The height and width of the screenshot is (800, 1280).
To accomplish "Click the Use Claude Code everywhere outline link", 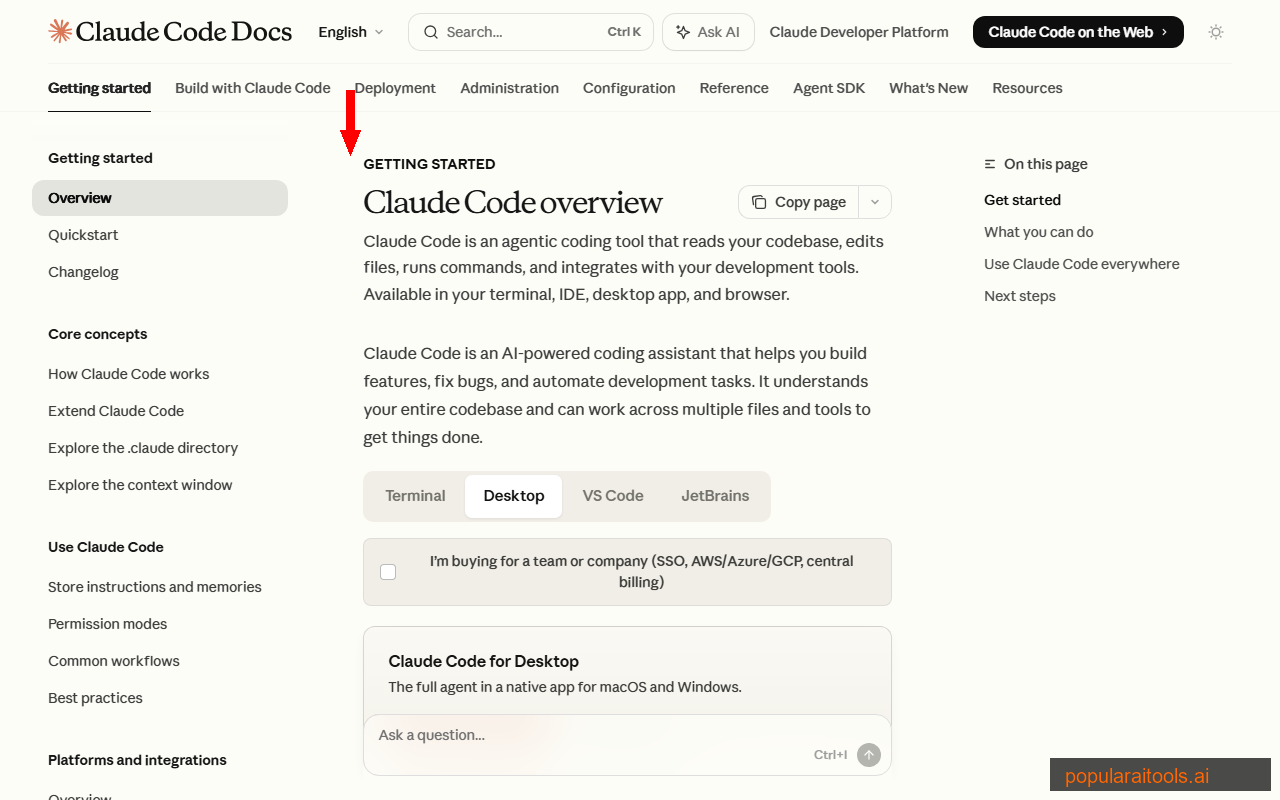I will (1081, 263).
